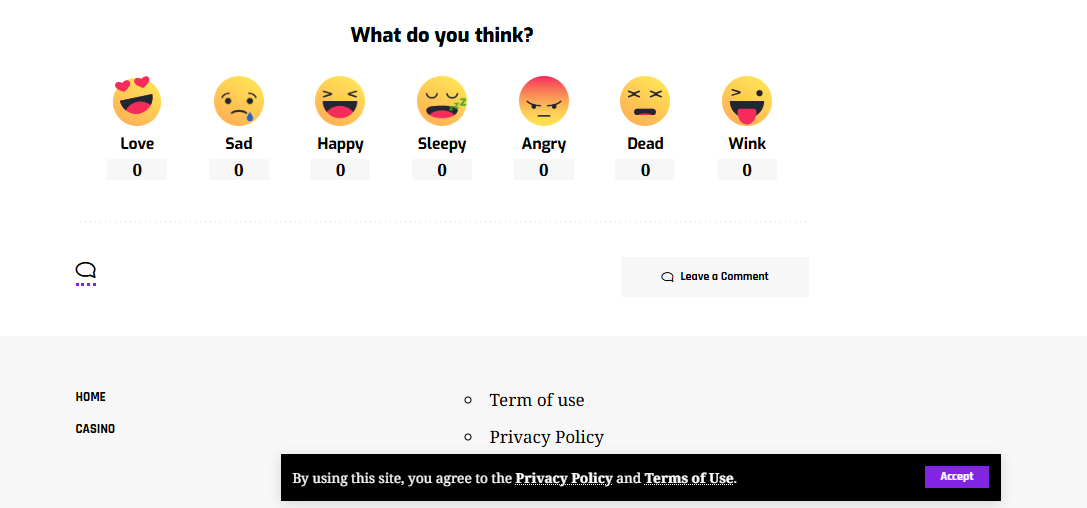The image size is (1087, 508).
Task: Open Privacy Policy link in banner
Action: coord(564,478)
